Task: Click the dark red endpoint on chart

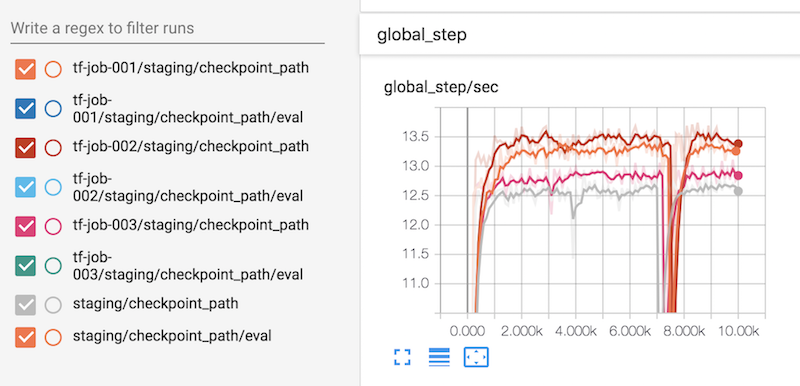Action: (x=738, y=144)
